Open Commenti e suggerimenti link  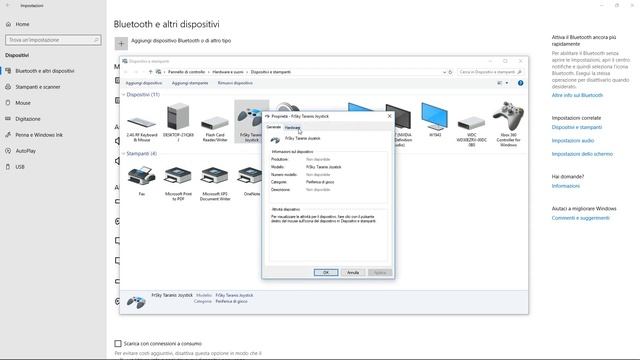click(x=580, y=218)
